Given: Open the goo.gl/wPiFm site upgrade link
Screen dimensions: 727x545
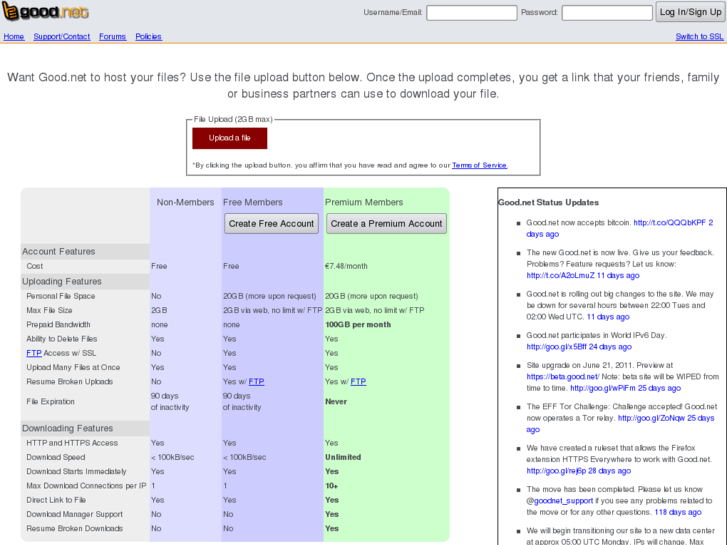Looking at the screenshot, I should 603,388.
